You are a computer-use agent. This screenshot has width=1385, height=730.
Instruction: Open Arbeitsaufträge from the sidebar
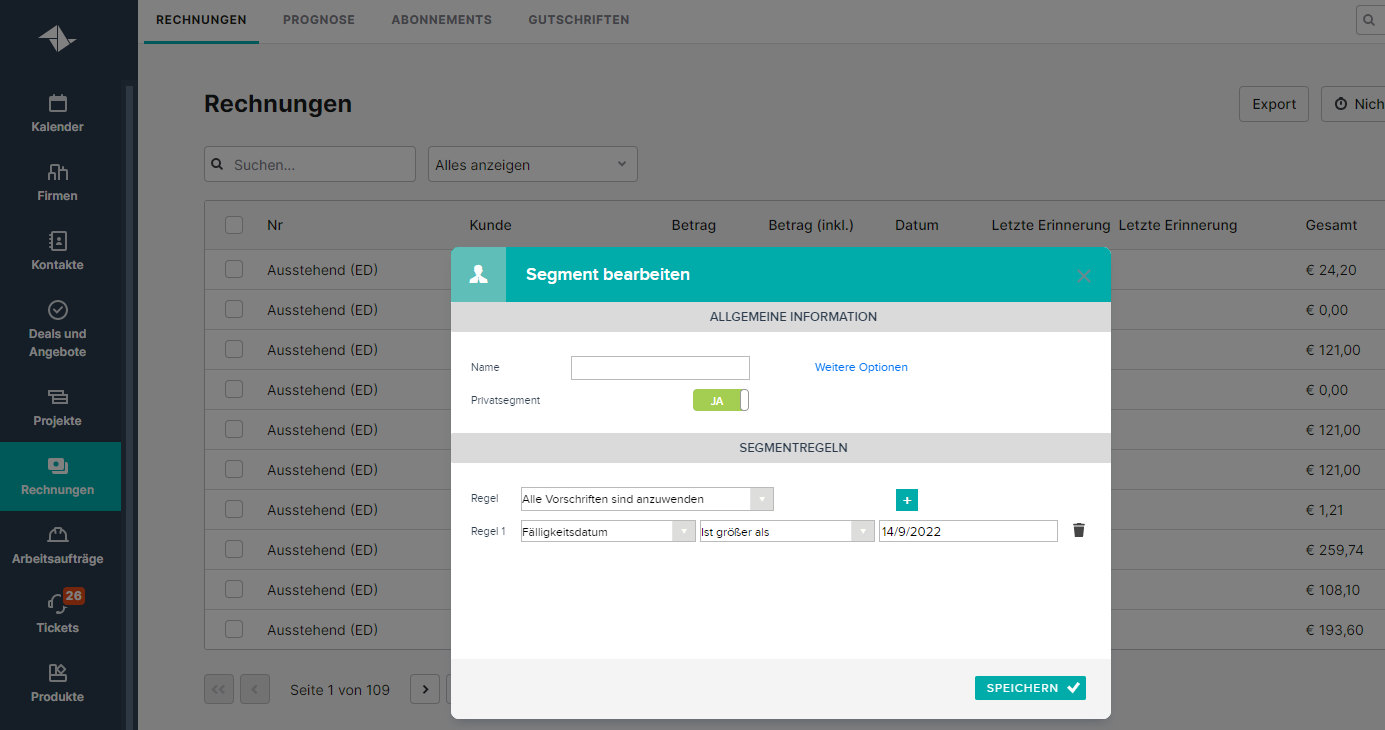tap(58, 546)
